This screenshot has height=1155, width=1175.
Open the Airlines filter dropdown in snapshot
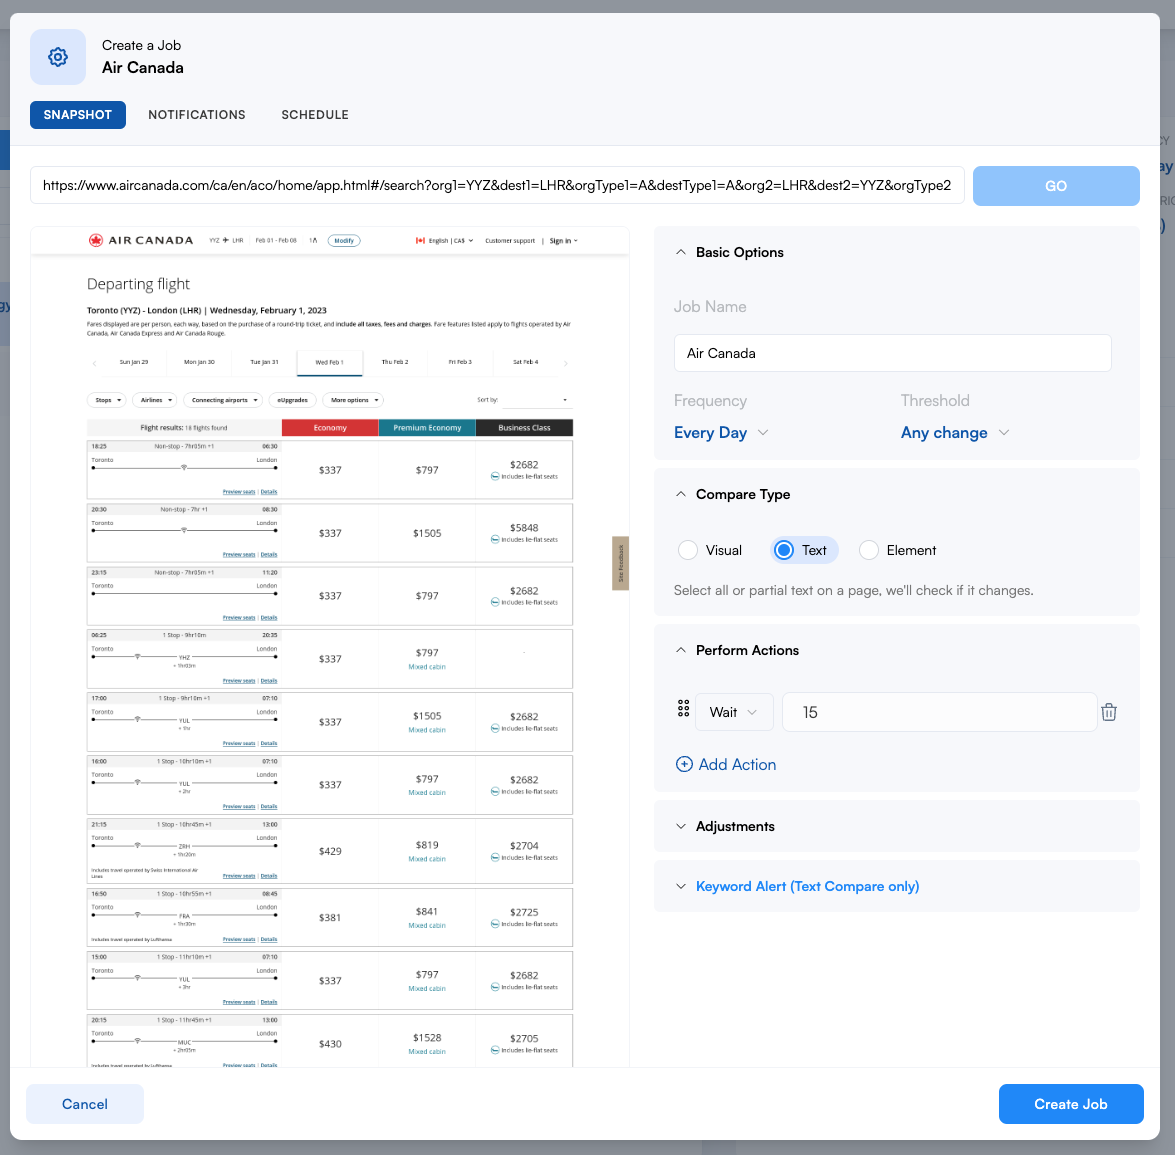pos(155,400)
